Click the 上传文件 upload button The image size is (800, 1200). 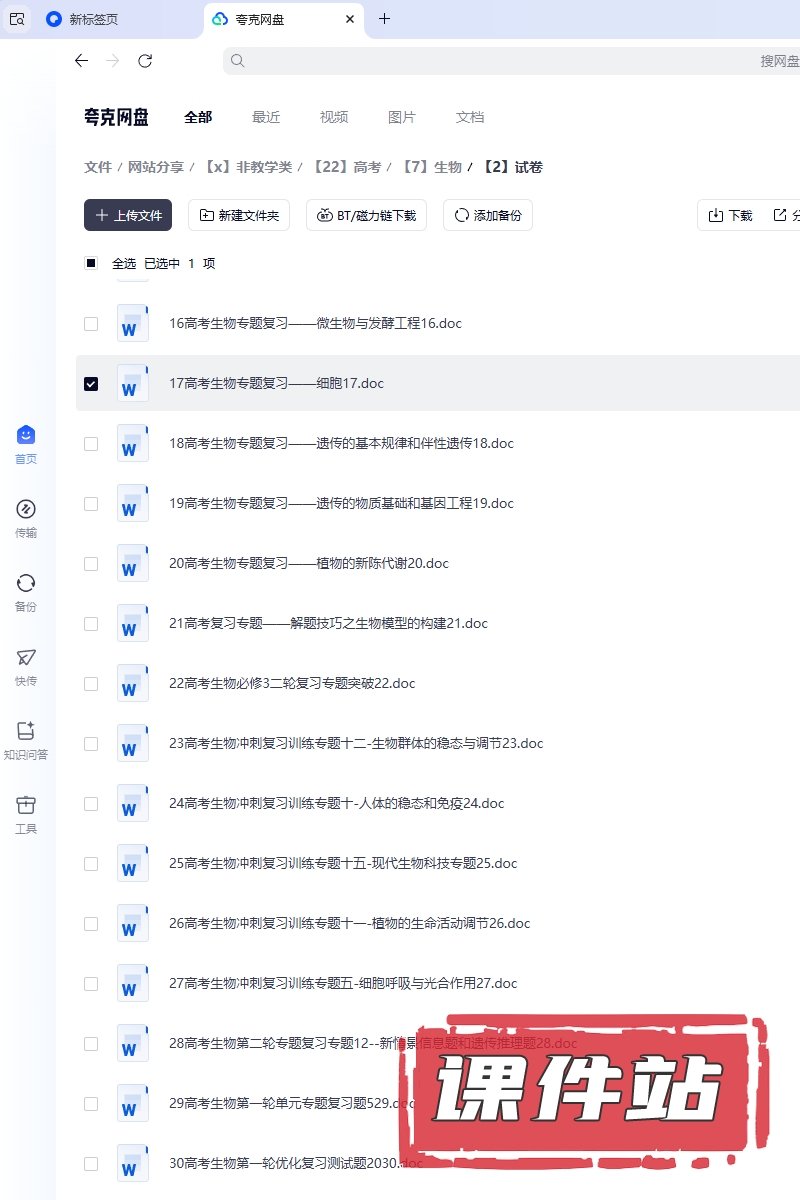point(128,215)
